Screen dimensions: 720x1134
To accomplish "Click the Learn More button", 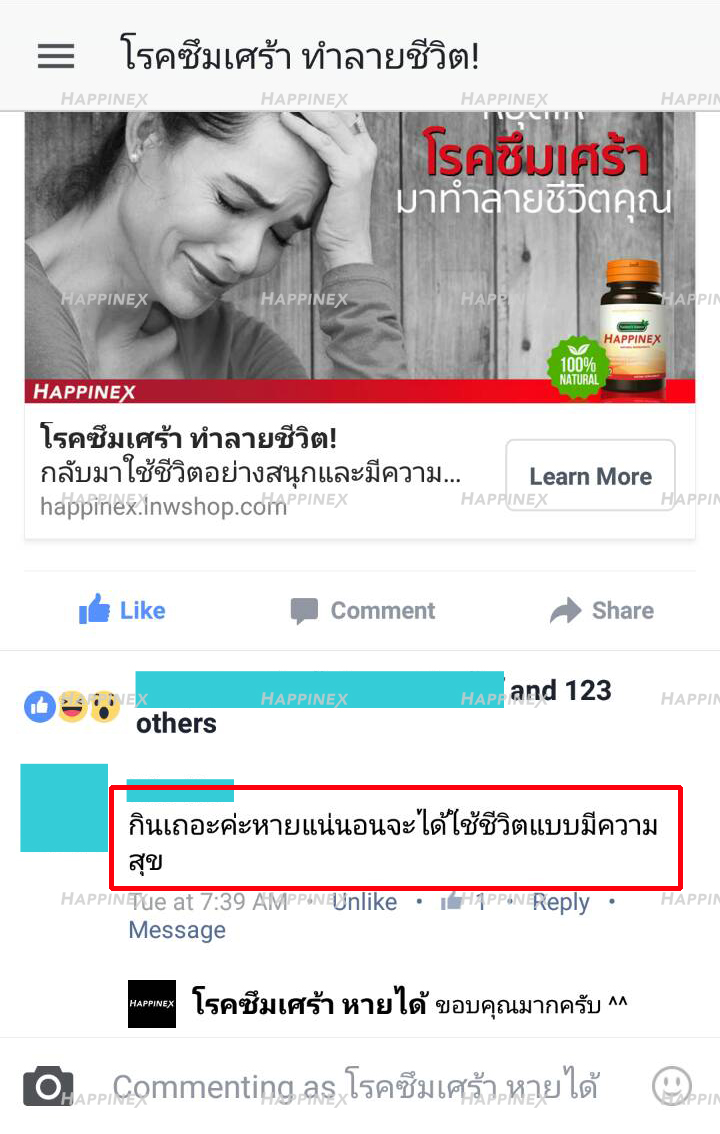I will [591, 476].
